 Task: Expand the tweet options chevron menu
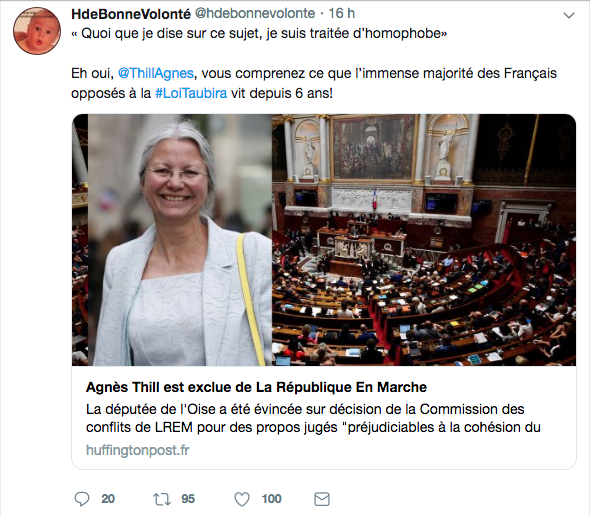click(x=569, y=15)
